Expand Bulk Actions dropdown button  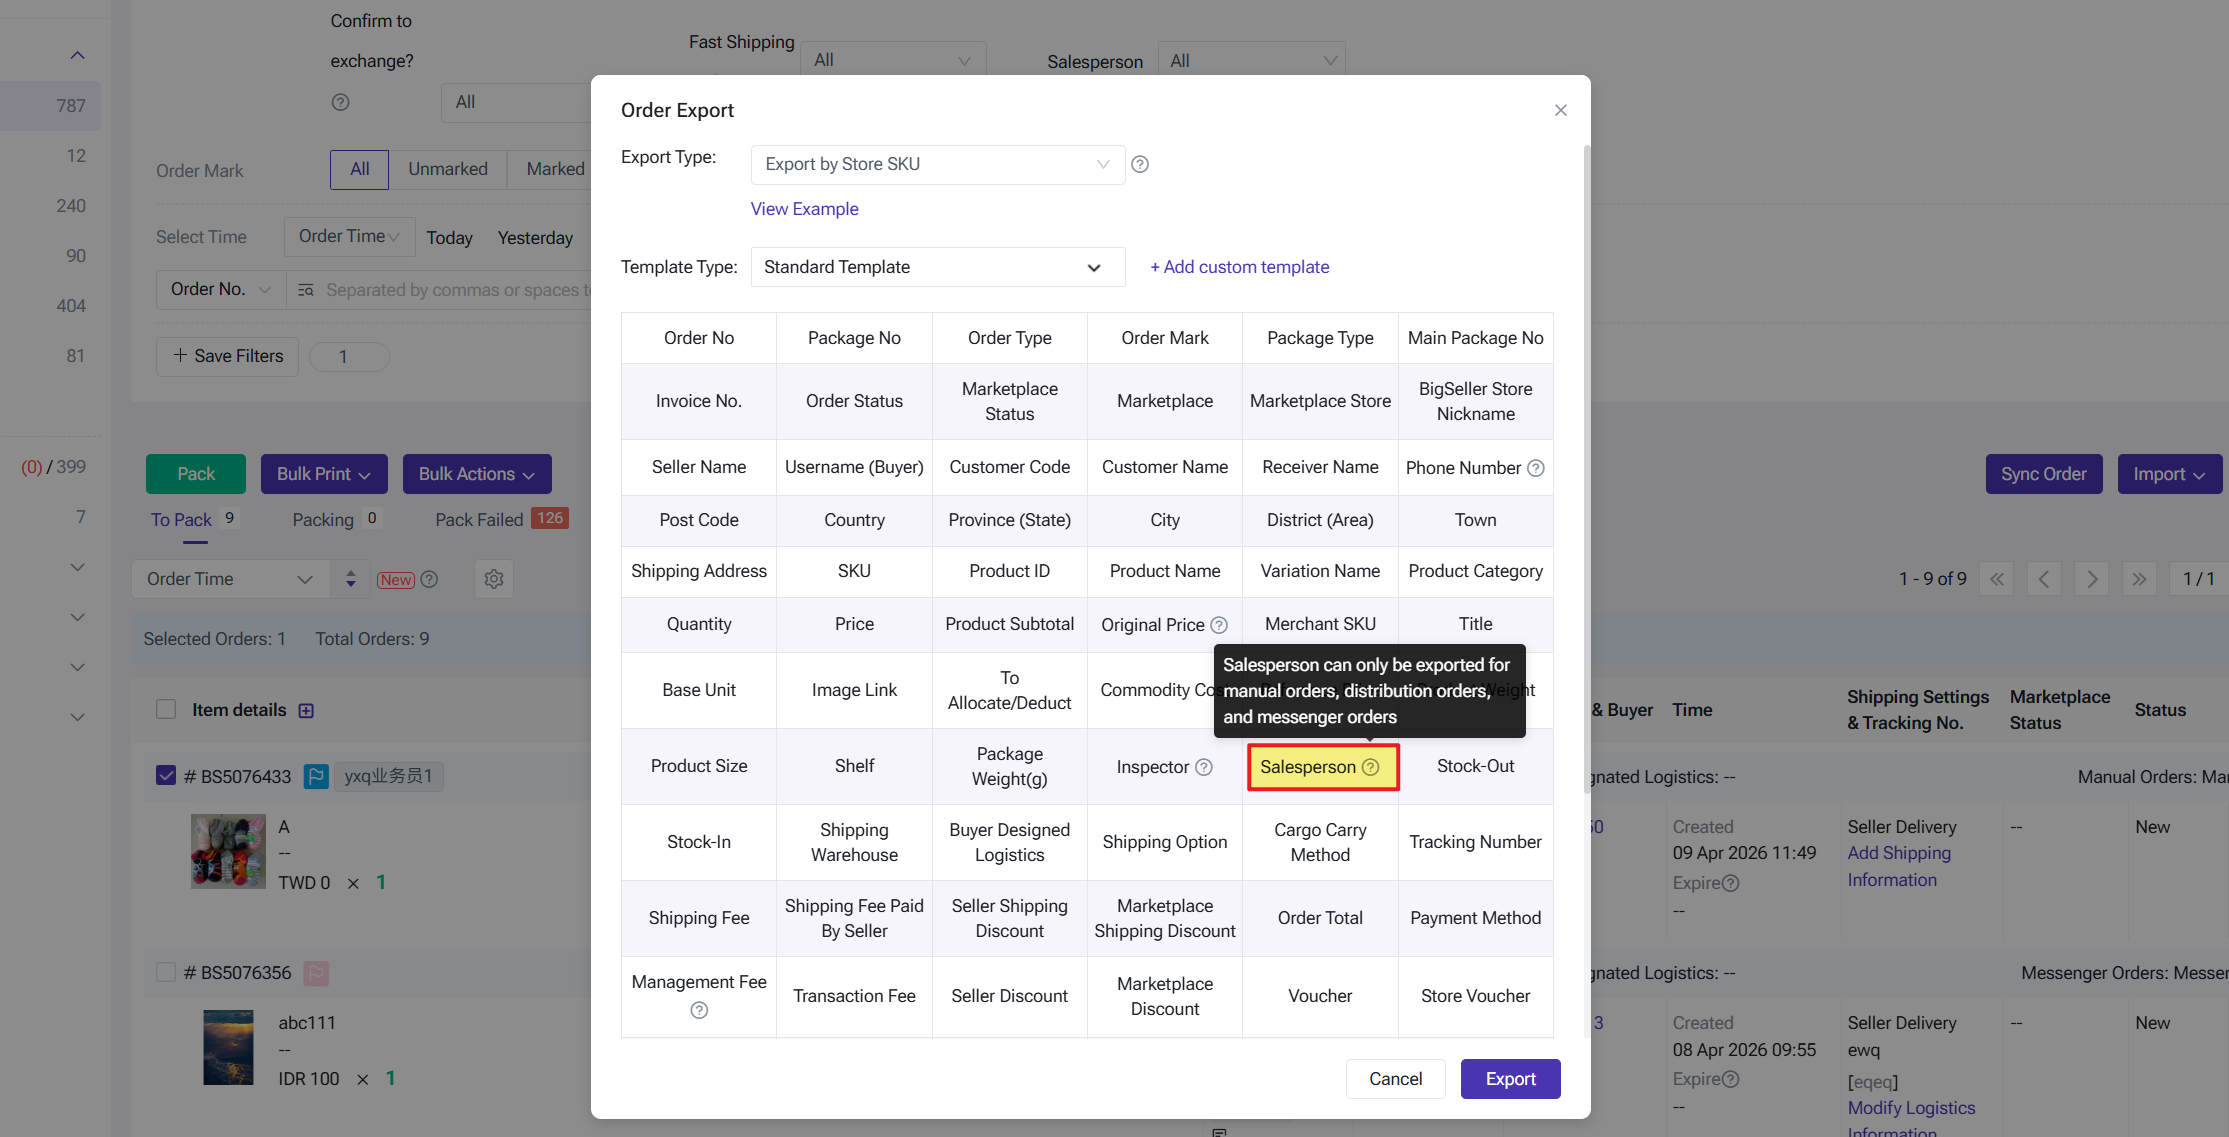click(477, 474)
